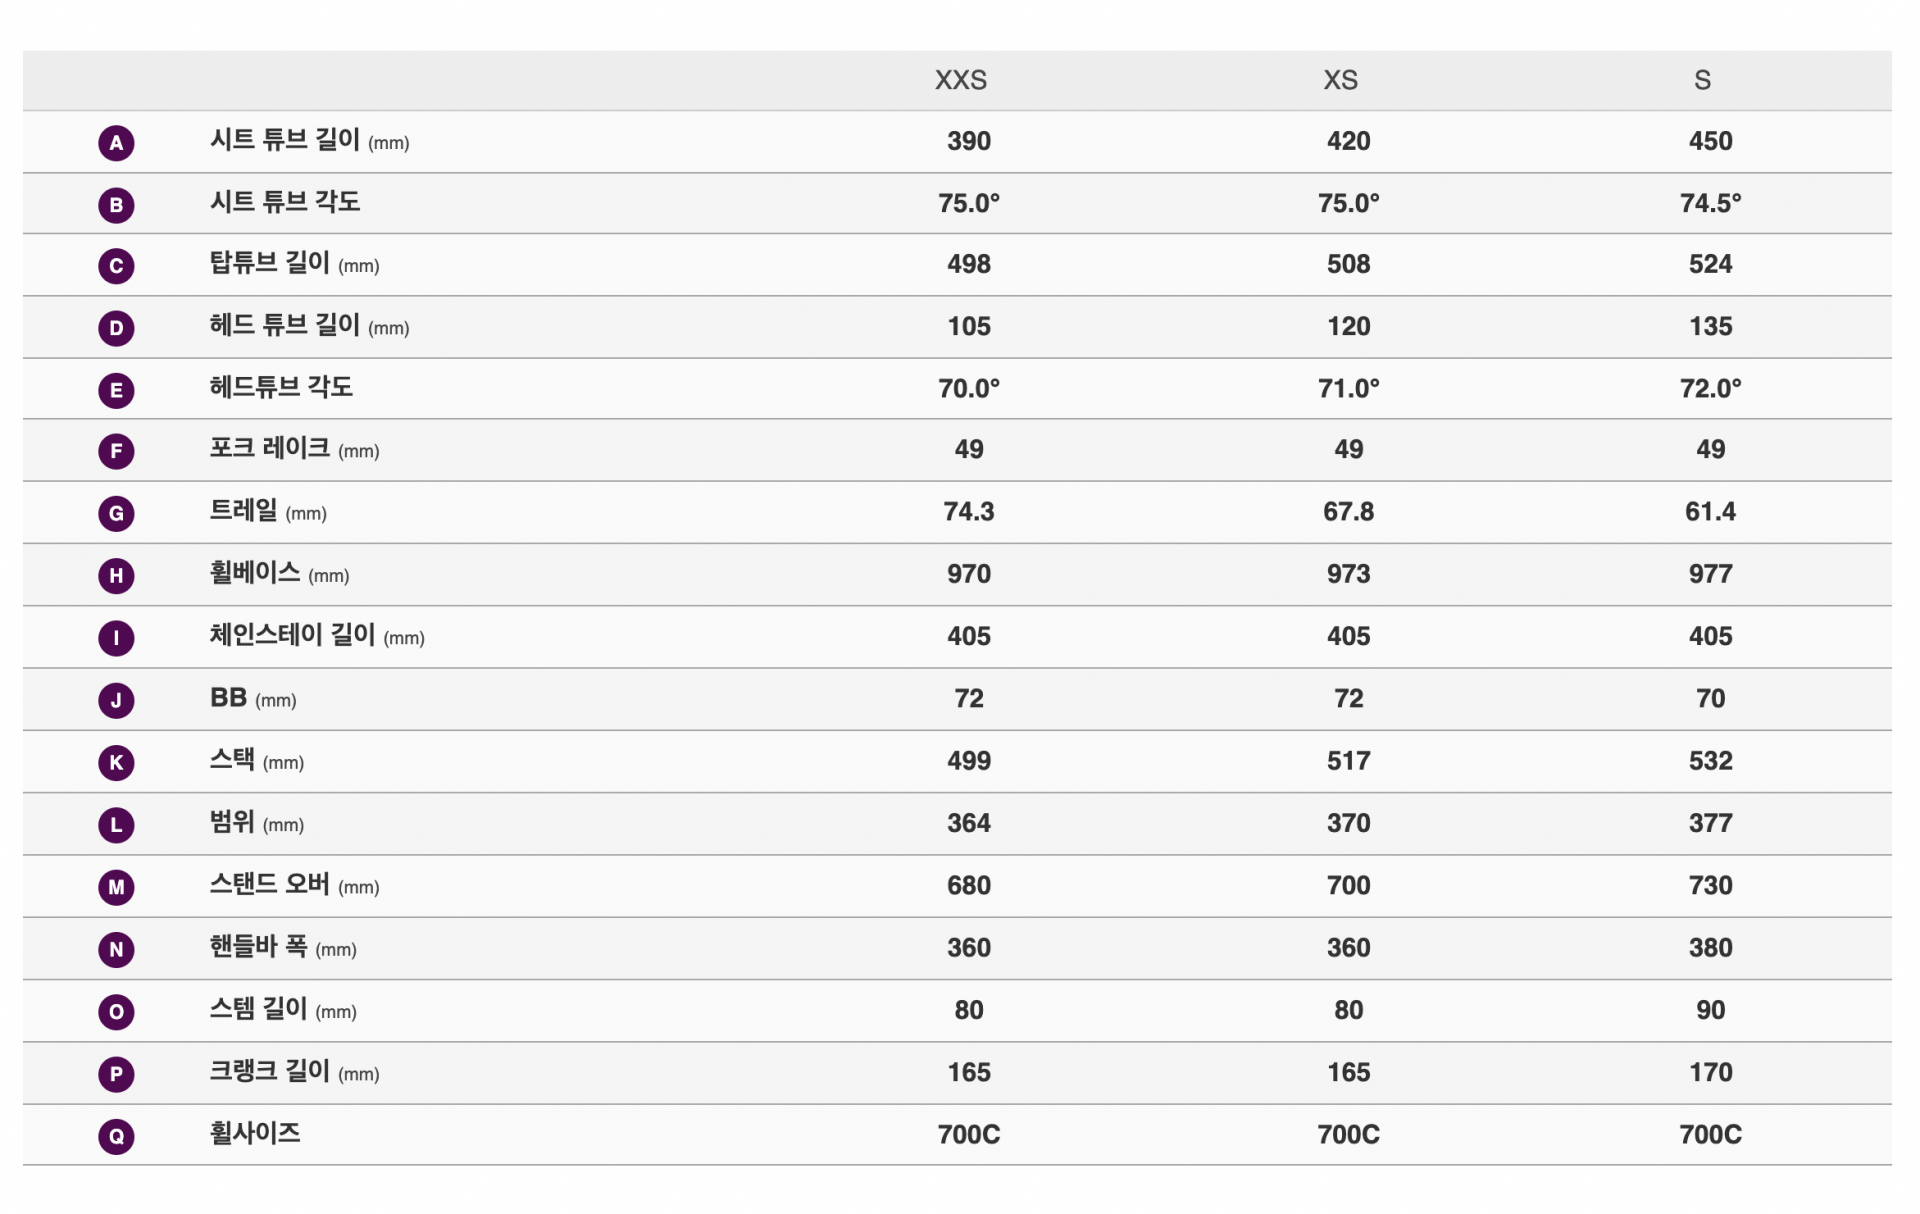This screenshot has width=1920, height=1214.
Task: Click the purple A badge icon
Action: point(116,143)
